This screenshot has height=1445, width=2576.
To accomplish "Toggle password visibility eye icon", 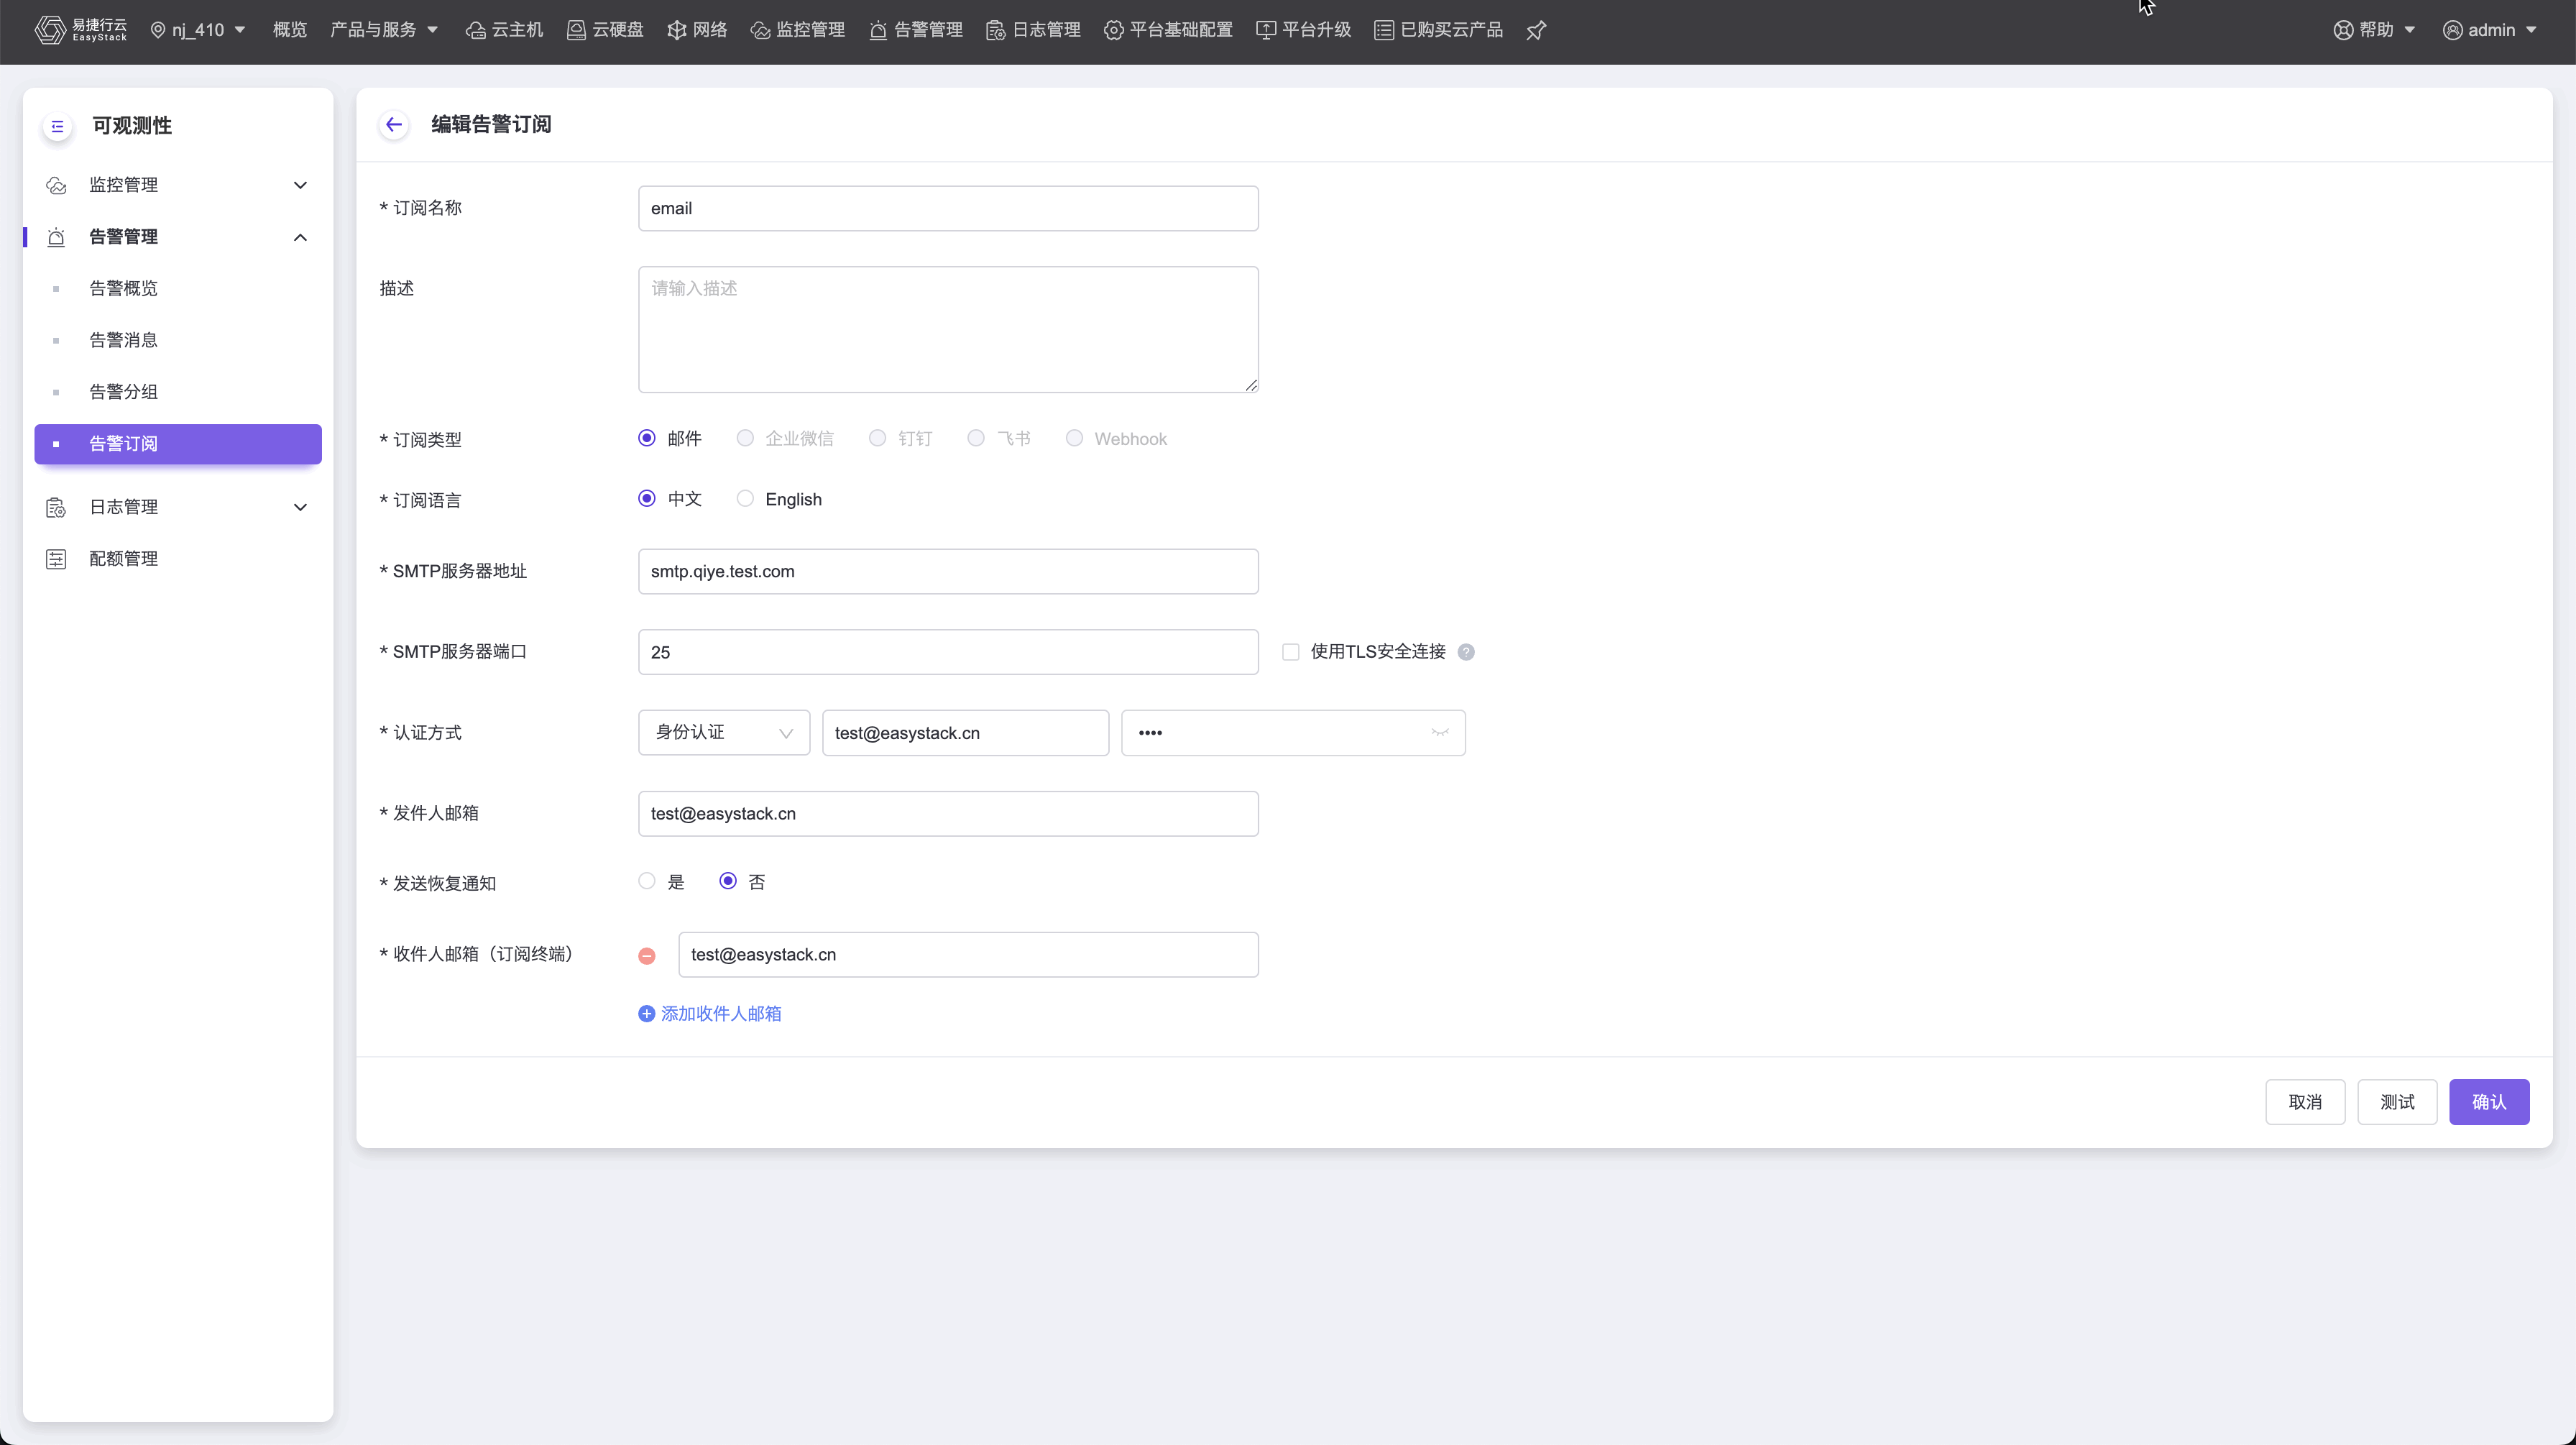I will pos(1439,733).
